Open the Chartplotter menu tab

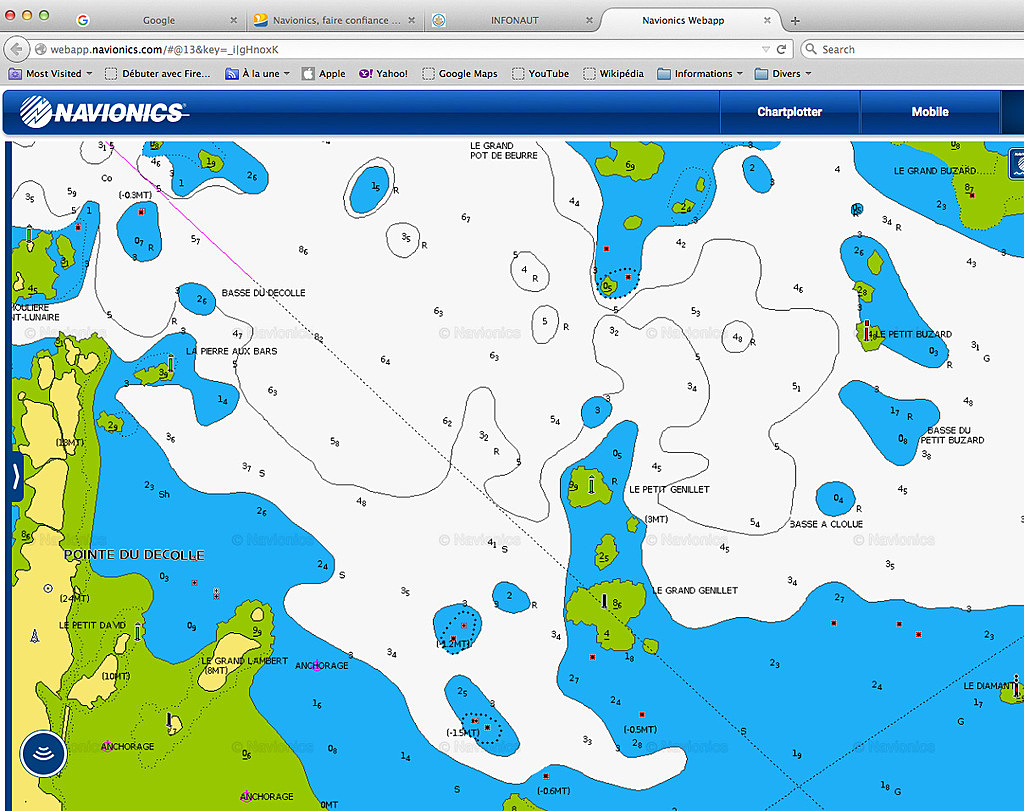tap(790, 112)
